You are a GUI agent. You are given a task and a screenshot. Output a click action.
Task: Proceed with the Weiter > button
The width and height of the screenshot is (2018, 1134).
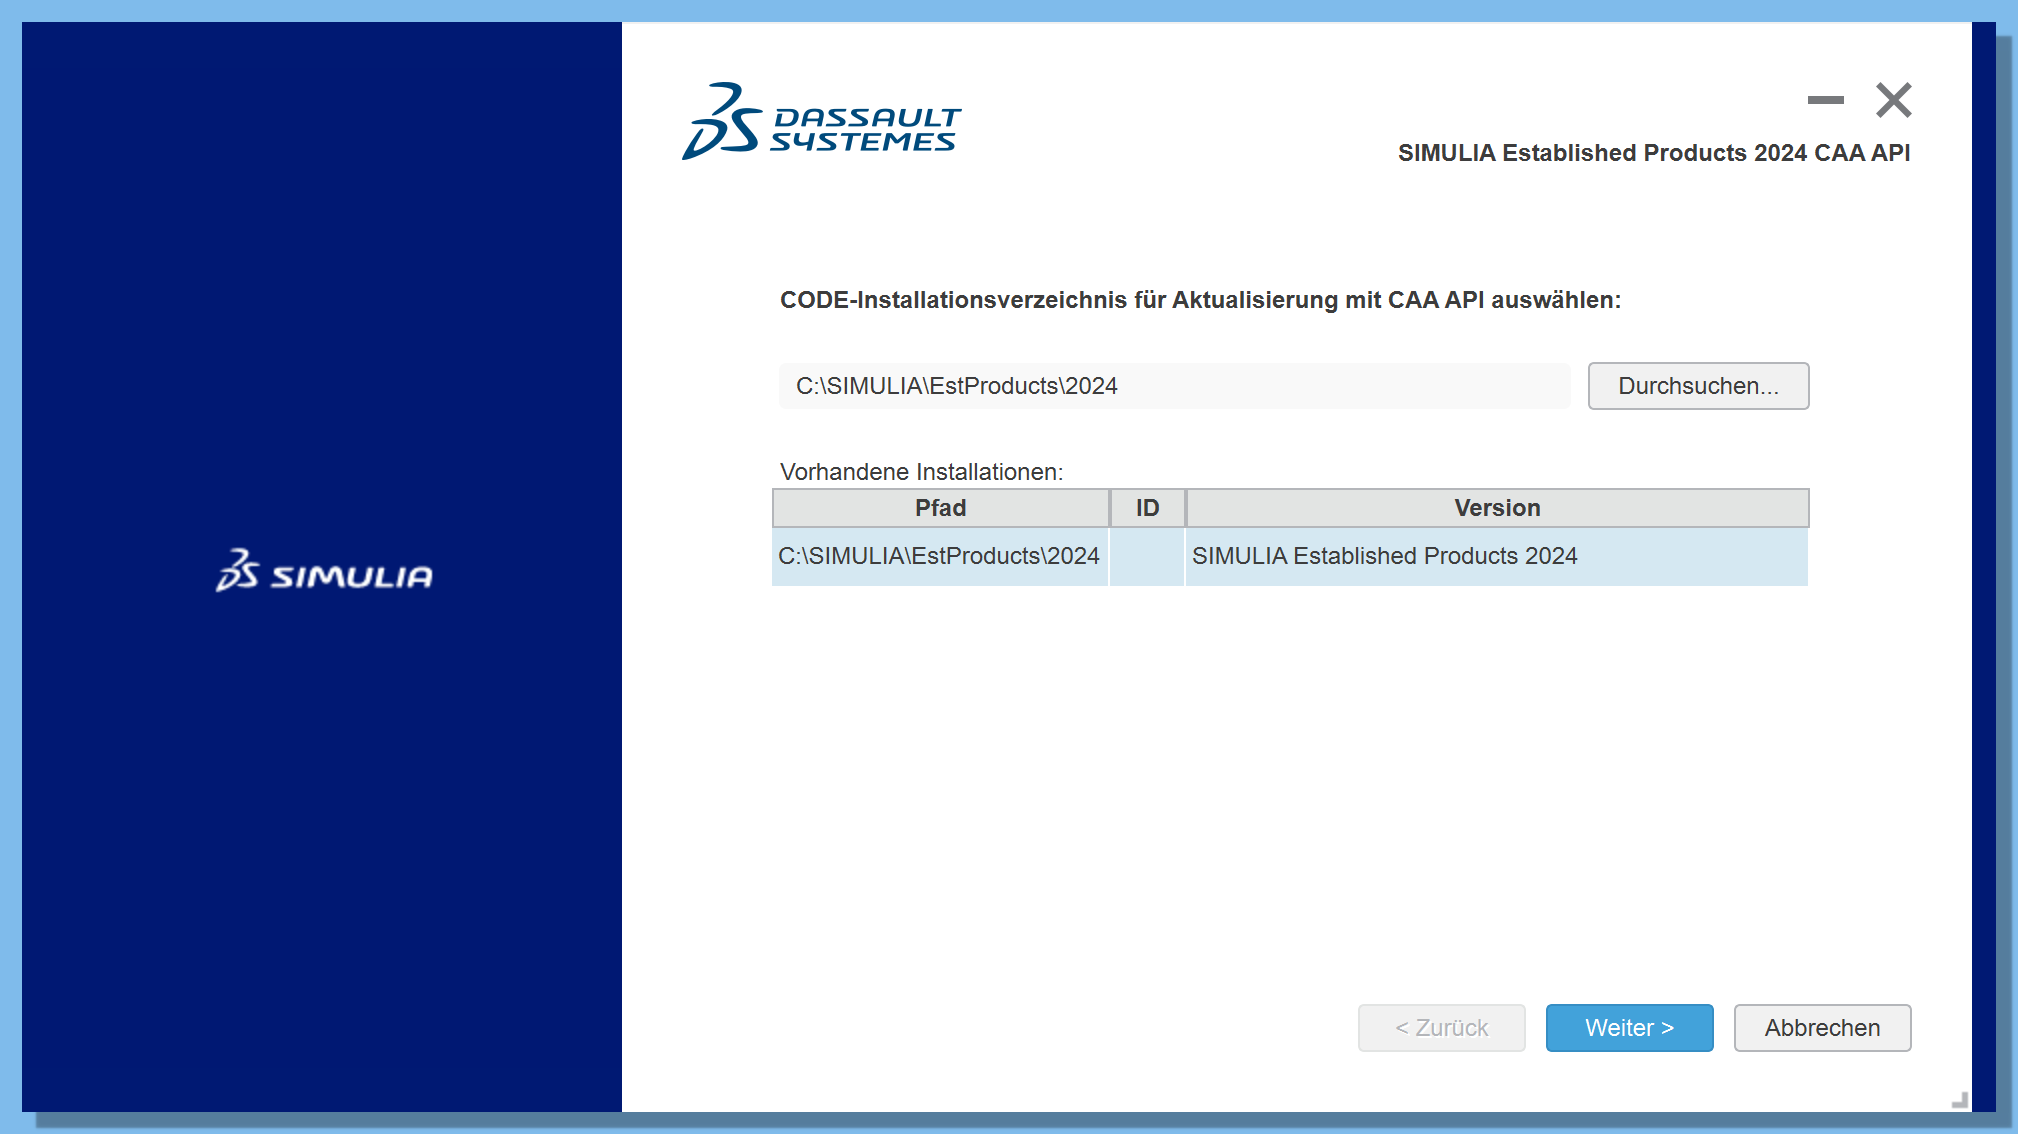1629,1028
